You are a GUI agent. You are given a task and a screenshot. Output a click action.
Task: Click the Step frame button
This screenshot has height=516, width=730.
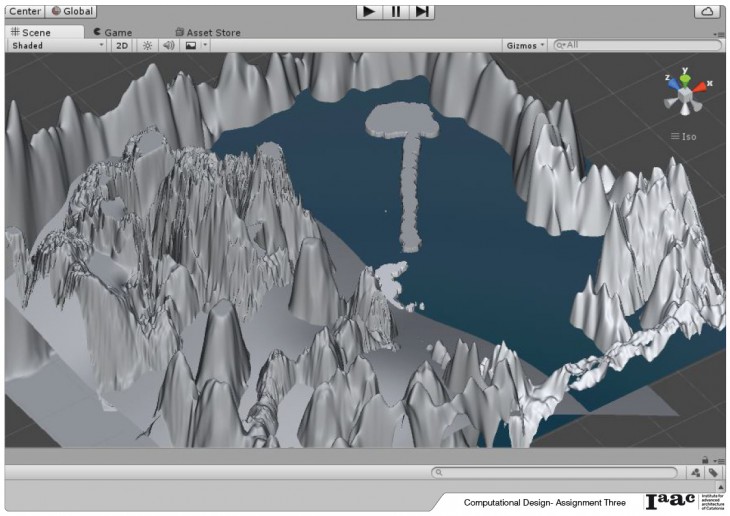(422, 11)
